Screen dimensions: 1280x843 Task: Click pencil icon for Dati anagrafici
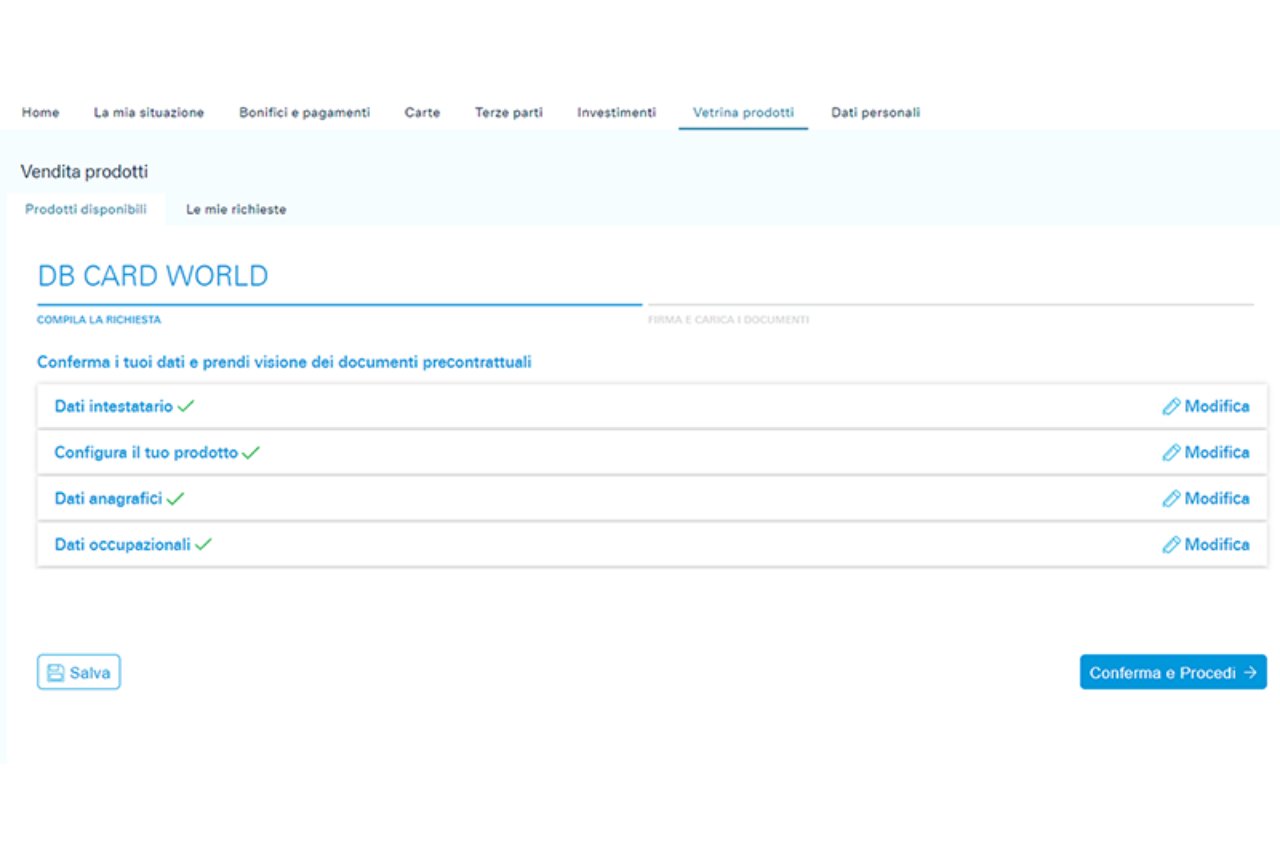tap(1171, 499)
